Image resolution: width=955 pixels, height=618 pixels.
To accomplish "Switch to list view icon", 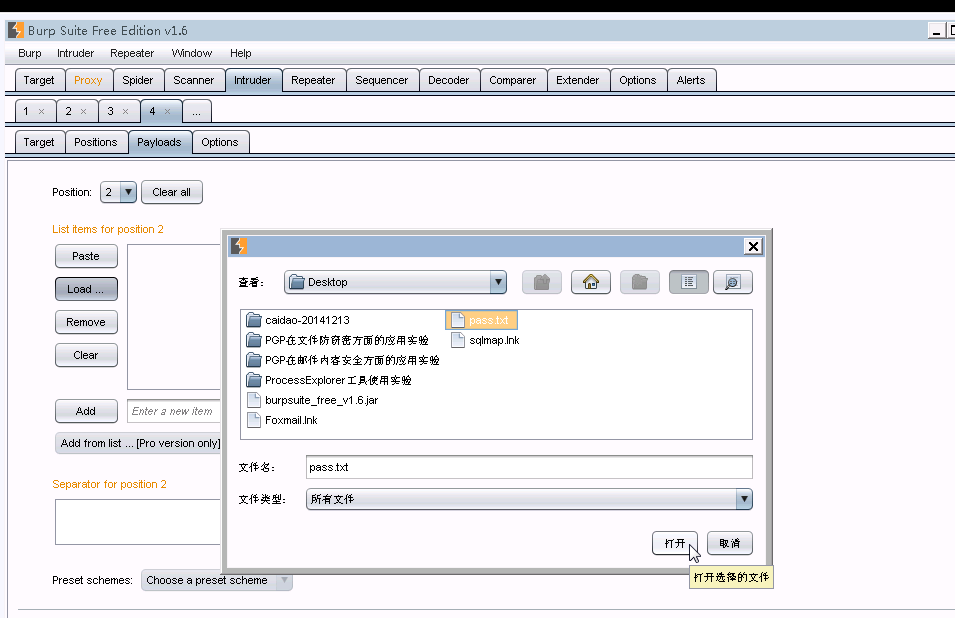I will [x=688, y=282].
